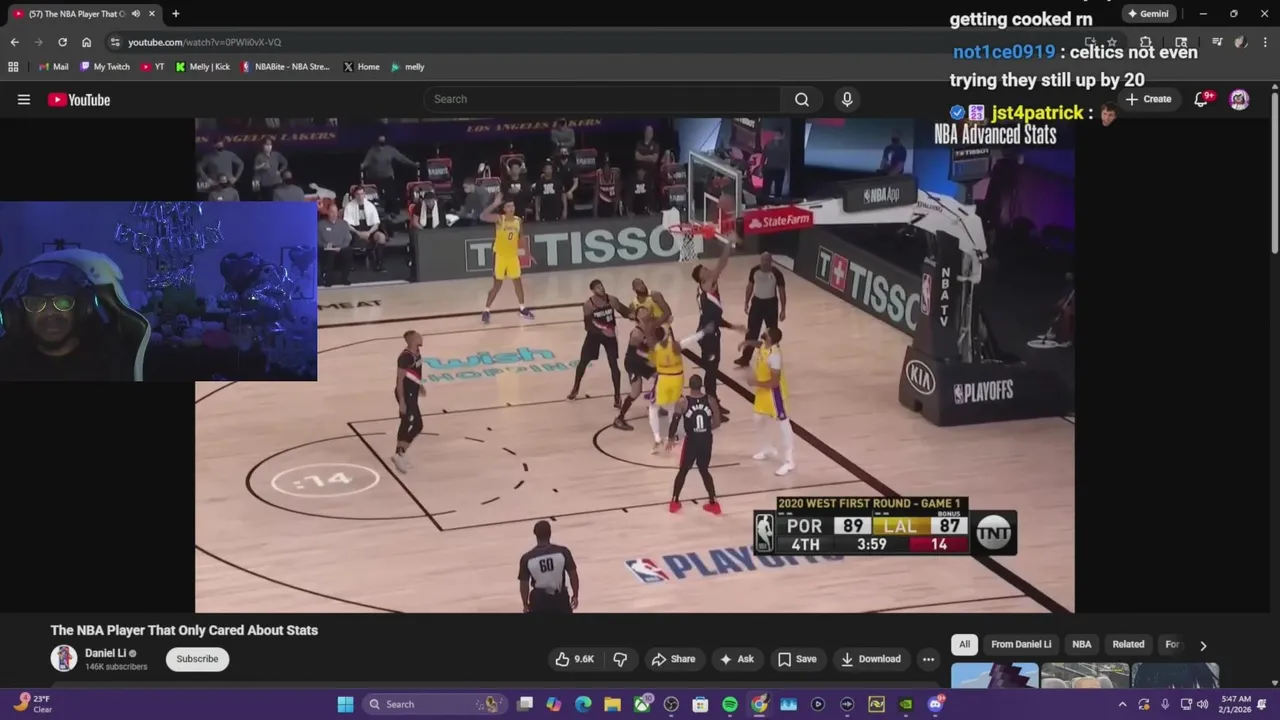This screenshot has width=1280, height=720.
Task: Open the volume control in tray
Action: click(x=1202, y=704)
